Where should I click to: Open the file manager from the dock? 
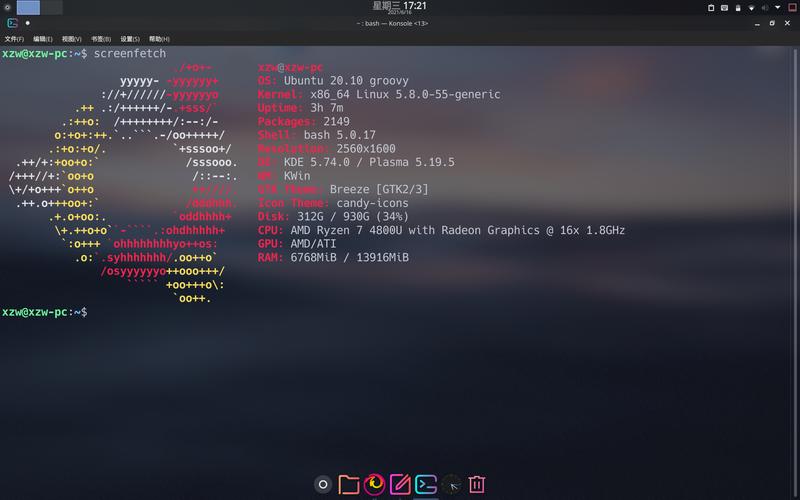(x=349, y=485)
